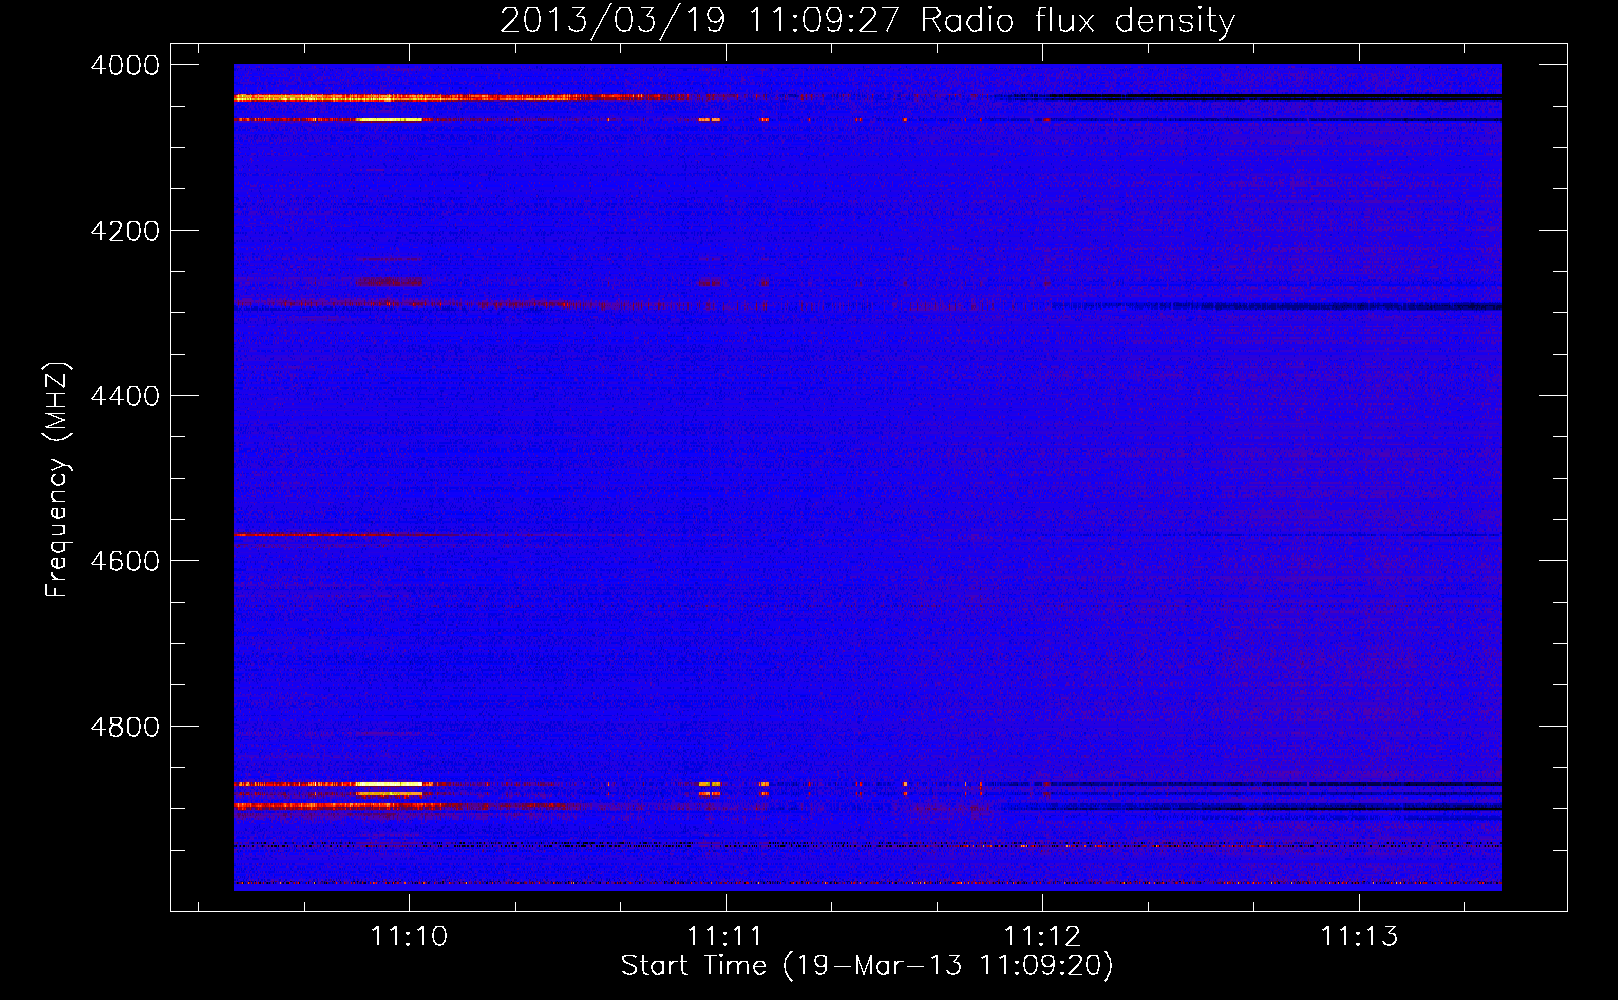Select the 4800 frequency axis label
The height and width of the screenshot is (1000, 1618).
pyautogui.click(x=125, y=726)
